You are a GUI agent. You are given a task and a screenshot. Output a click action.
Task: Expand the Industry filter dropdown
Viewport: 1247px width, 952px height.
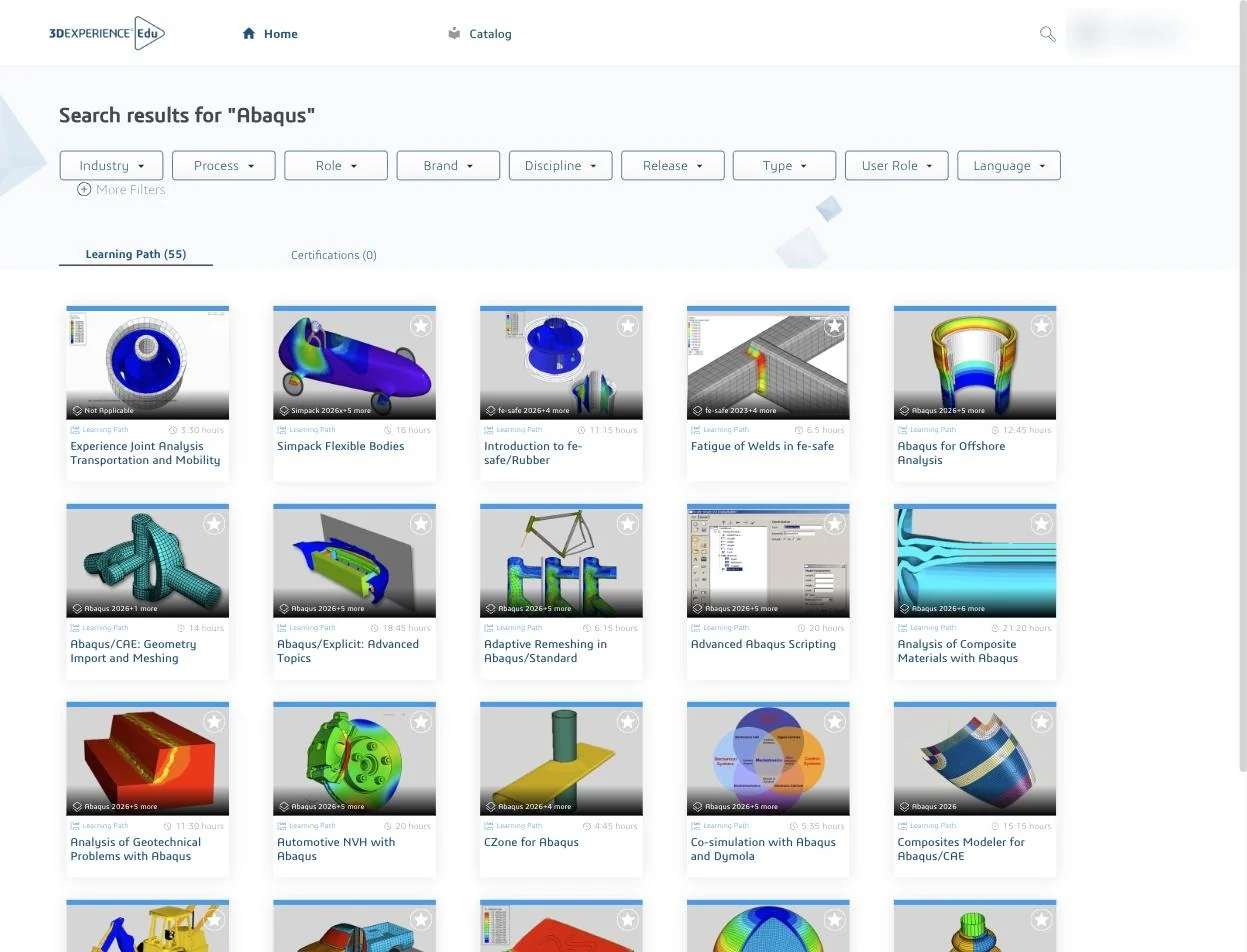tap(111, 166)
